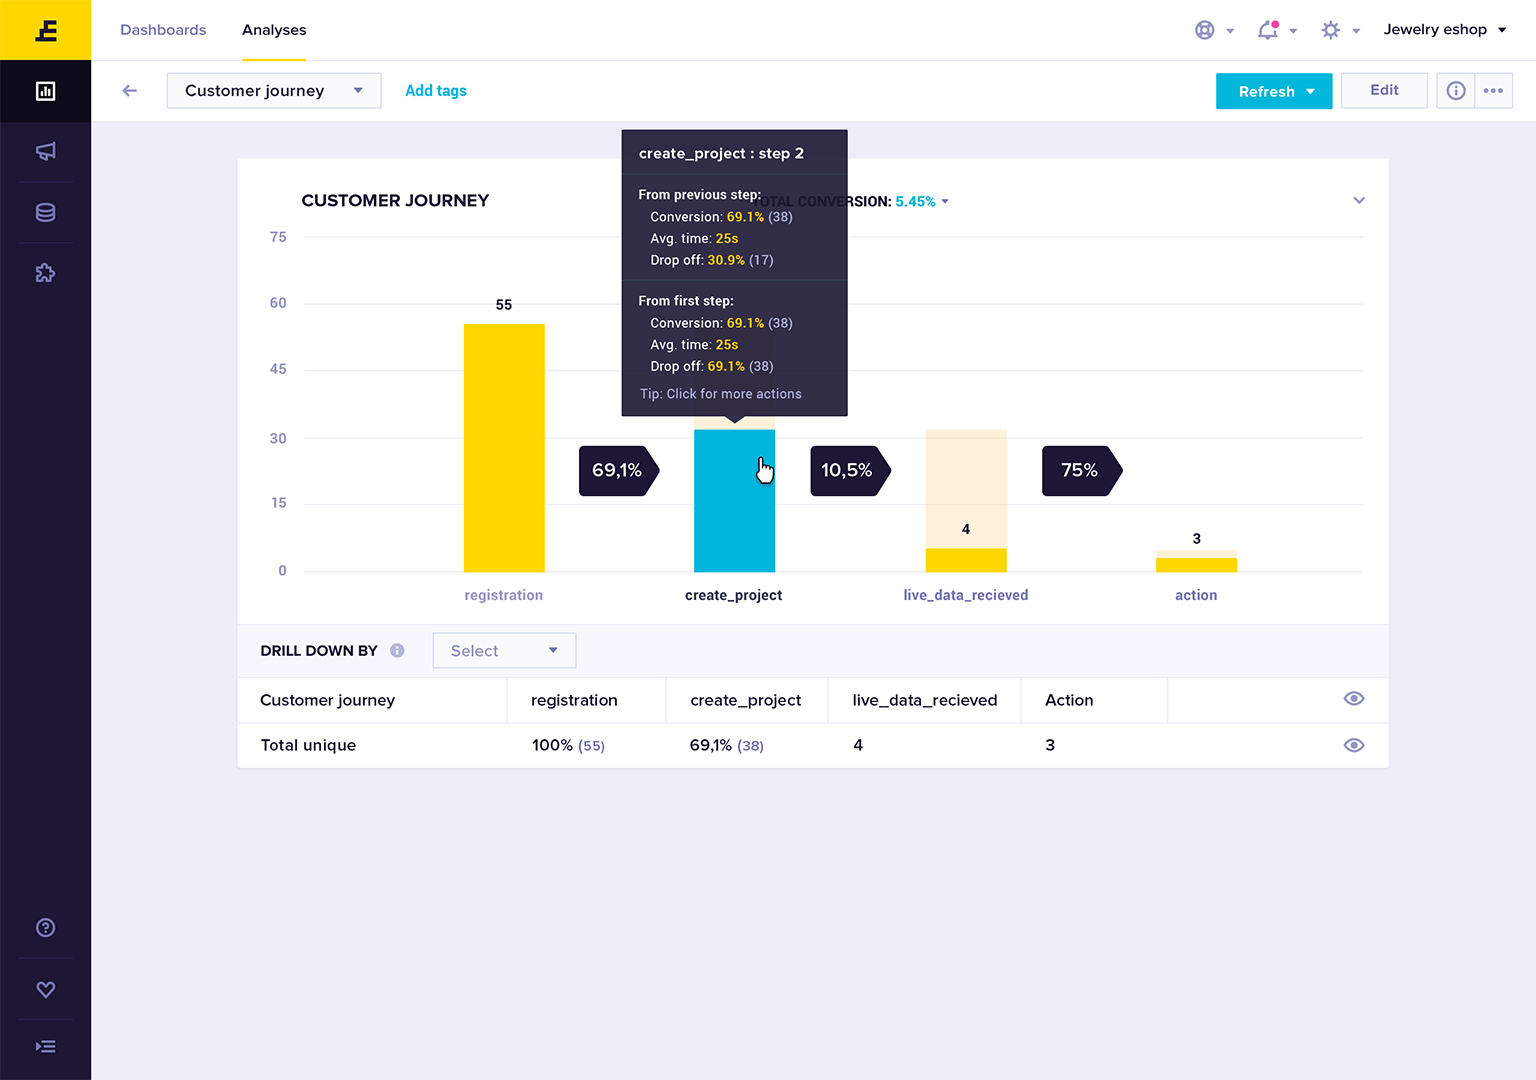Image resolution: width=1536 pixels, height=1080 pixels.
Task: Open the Customer journey dropdown
Action: [x=274, y=91]
